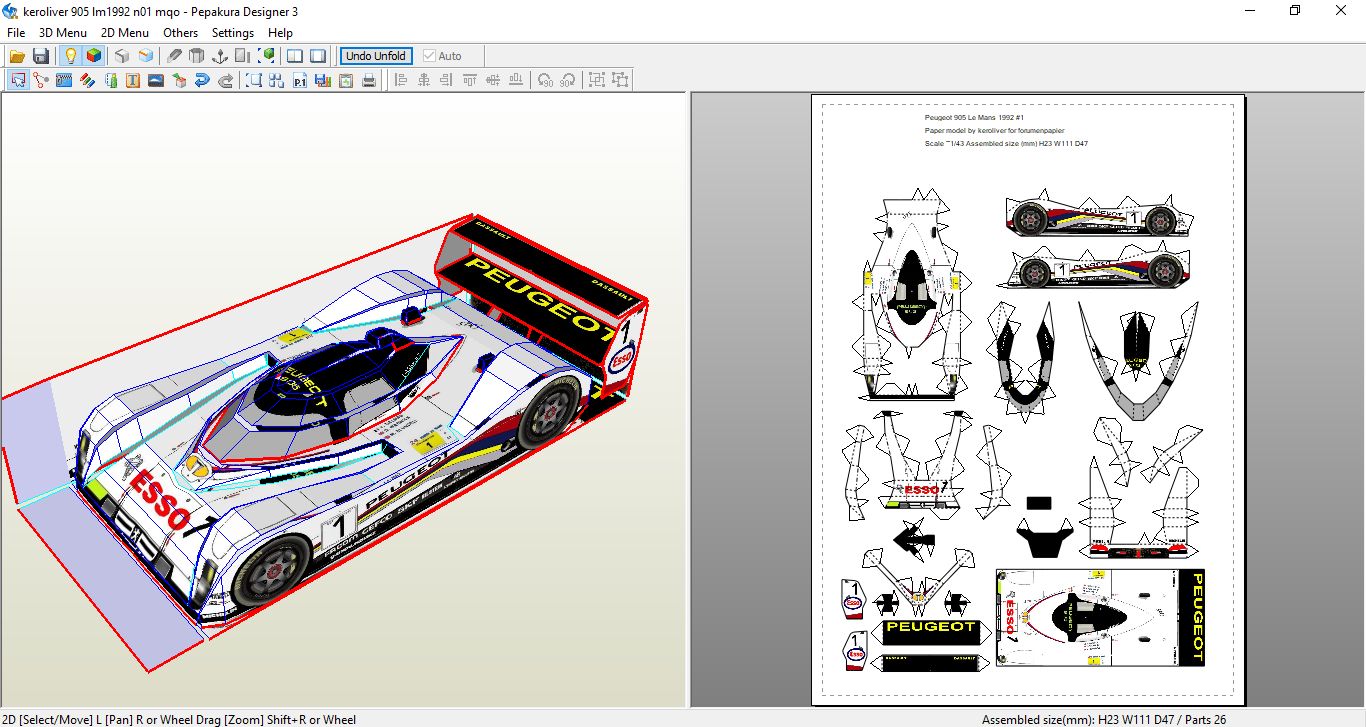Click the vertical PEUGEOT strip part in the 2D layout

tap(1194, 617)
